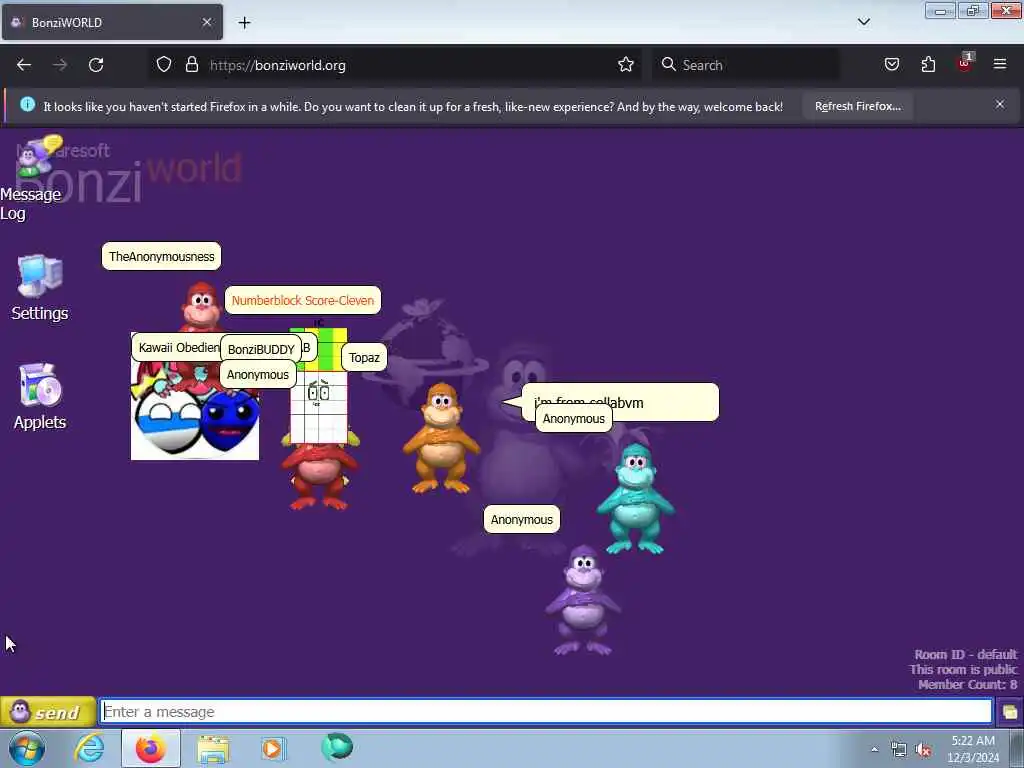Image resolution: width=1024 pixels, height=768 pixels.
Task: Go back with browser back arrow
Action: [24, 65]
